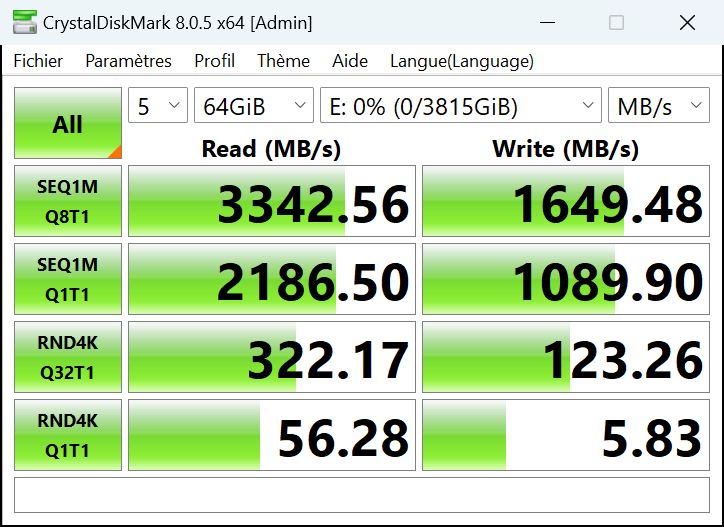Open the Langue(Language) menu

coord(462,61)
